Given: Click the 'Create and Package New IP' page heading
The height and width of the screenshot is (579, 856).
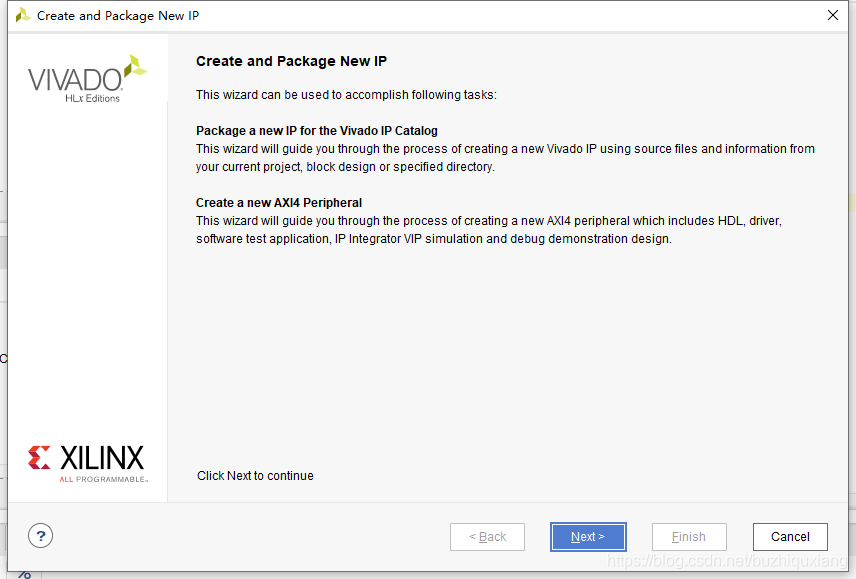Looking at the screenshot, I should [x=291, y=61].
